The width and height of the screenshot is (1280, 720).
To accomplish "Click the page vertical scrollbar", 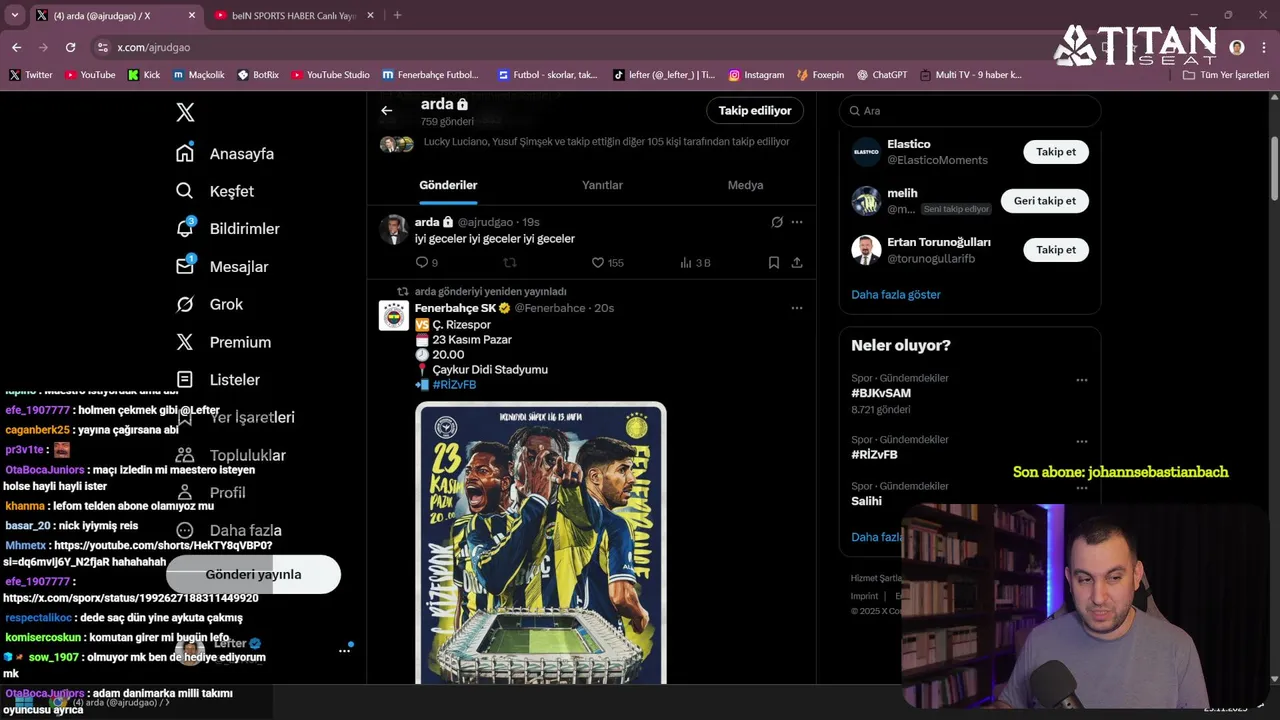I will (1275, 166).
